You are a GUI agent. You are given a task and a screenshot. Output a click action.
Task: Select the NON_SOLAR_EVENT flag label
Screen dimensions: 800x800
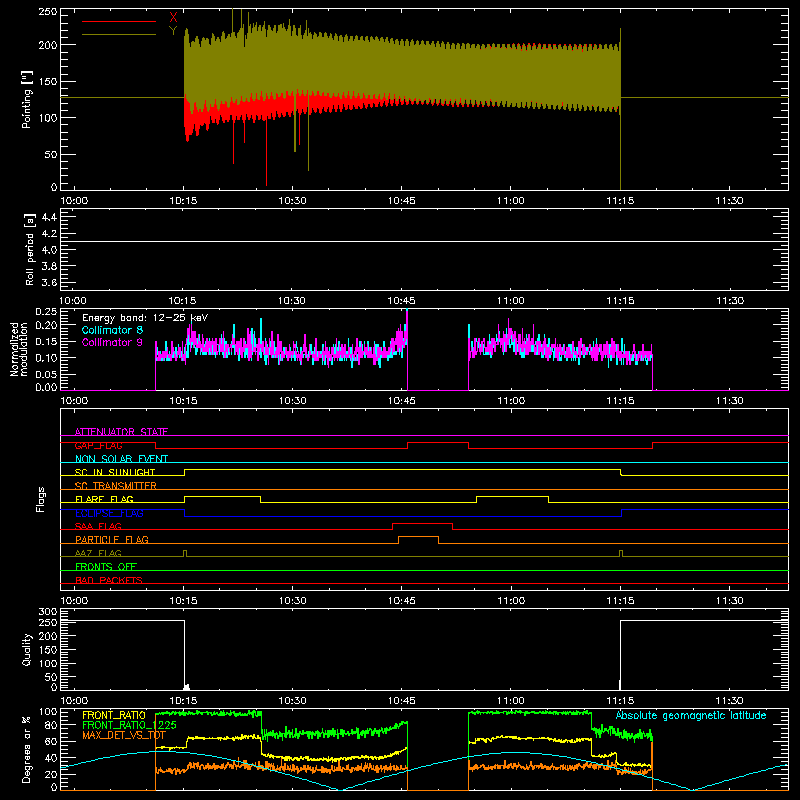pyautogui.click(x=121, y=459)
